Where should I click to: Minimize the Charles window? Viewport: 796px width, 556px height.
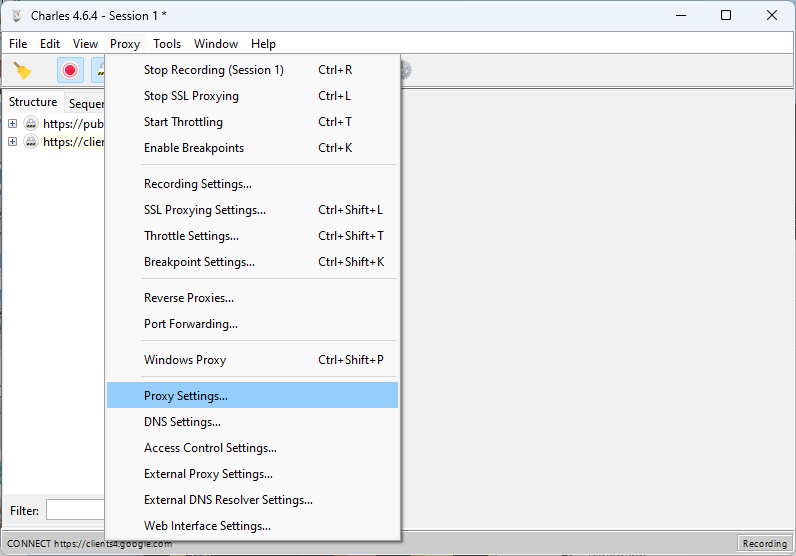[681, 15]
